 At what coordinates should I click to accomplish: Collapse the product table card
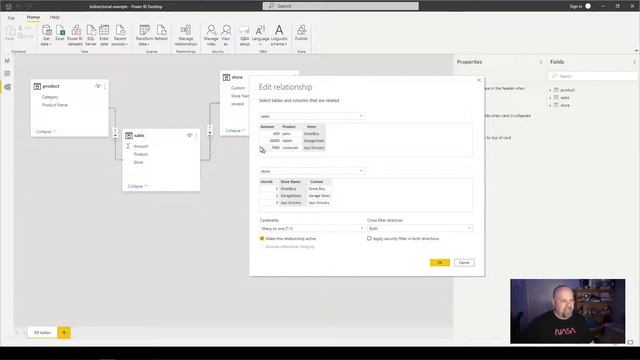point(46,131)
